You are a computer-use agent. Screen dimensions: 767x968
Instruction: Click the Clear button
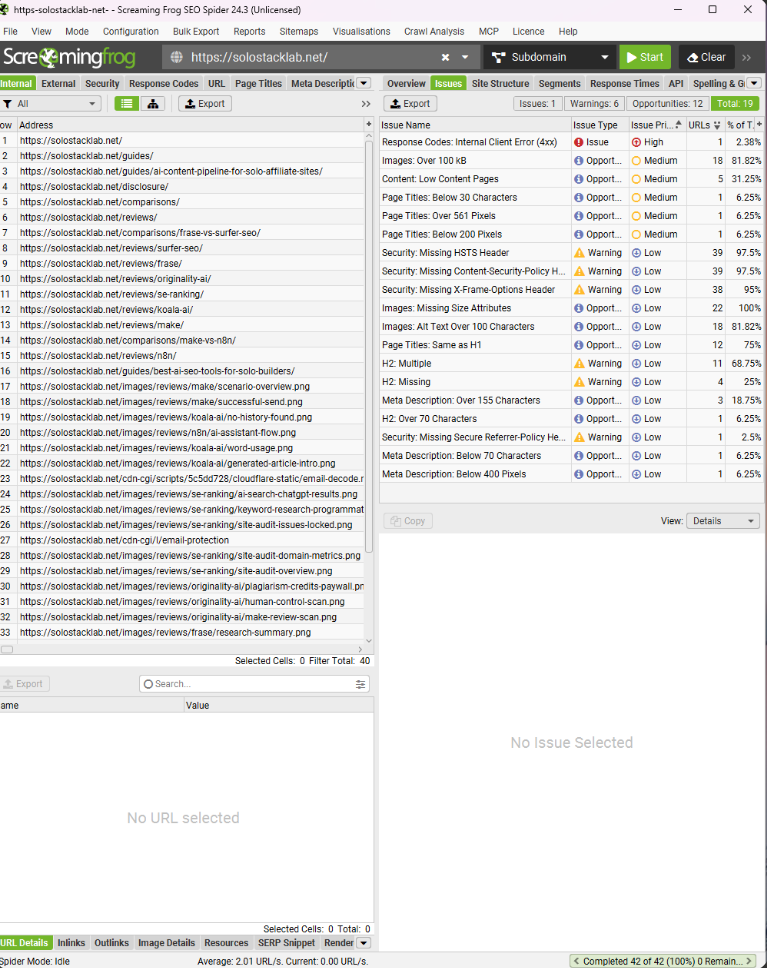706,57
